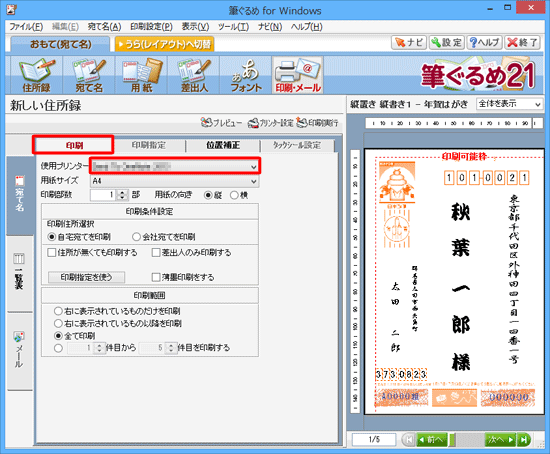Adjust the range start 件目から stepper
Viewport: 550px width, 454px height.
point(99,348)
